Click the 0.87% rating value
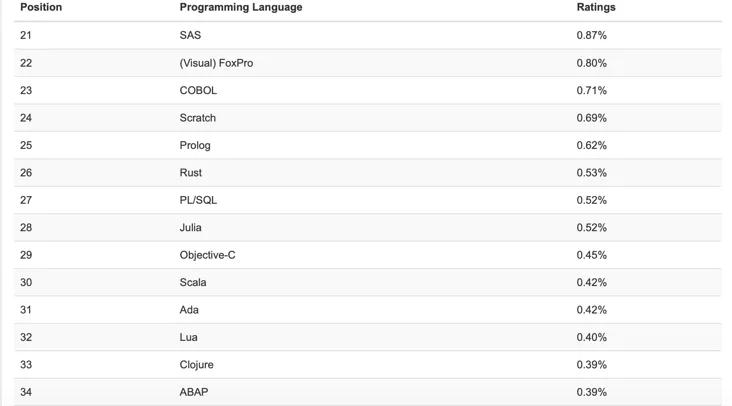Image resolution: width=732 pixels, height=406 pixels. pos(592,35)
